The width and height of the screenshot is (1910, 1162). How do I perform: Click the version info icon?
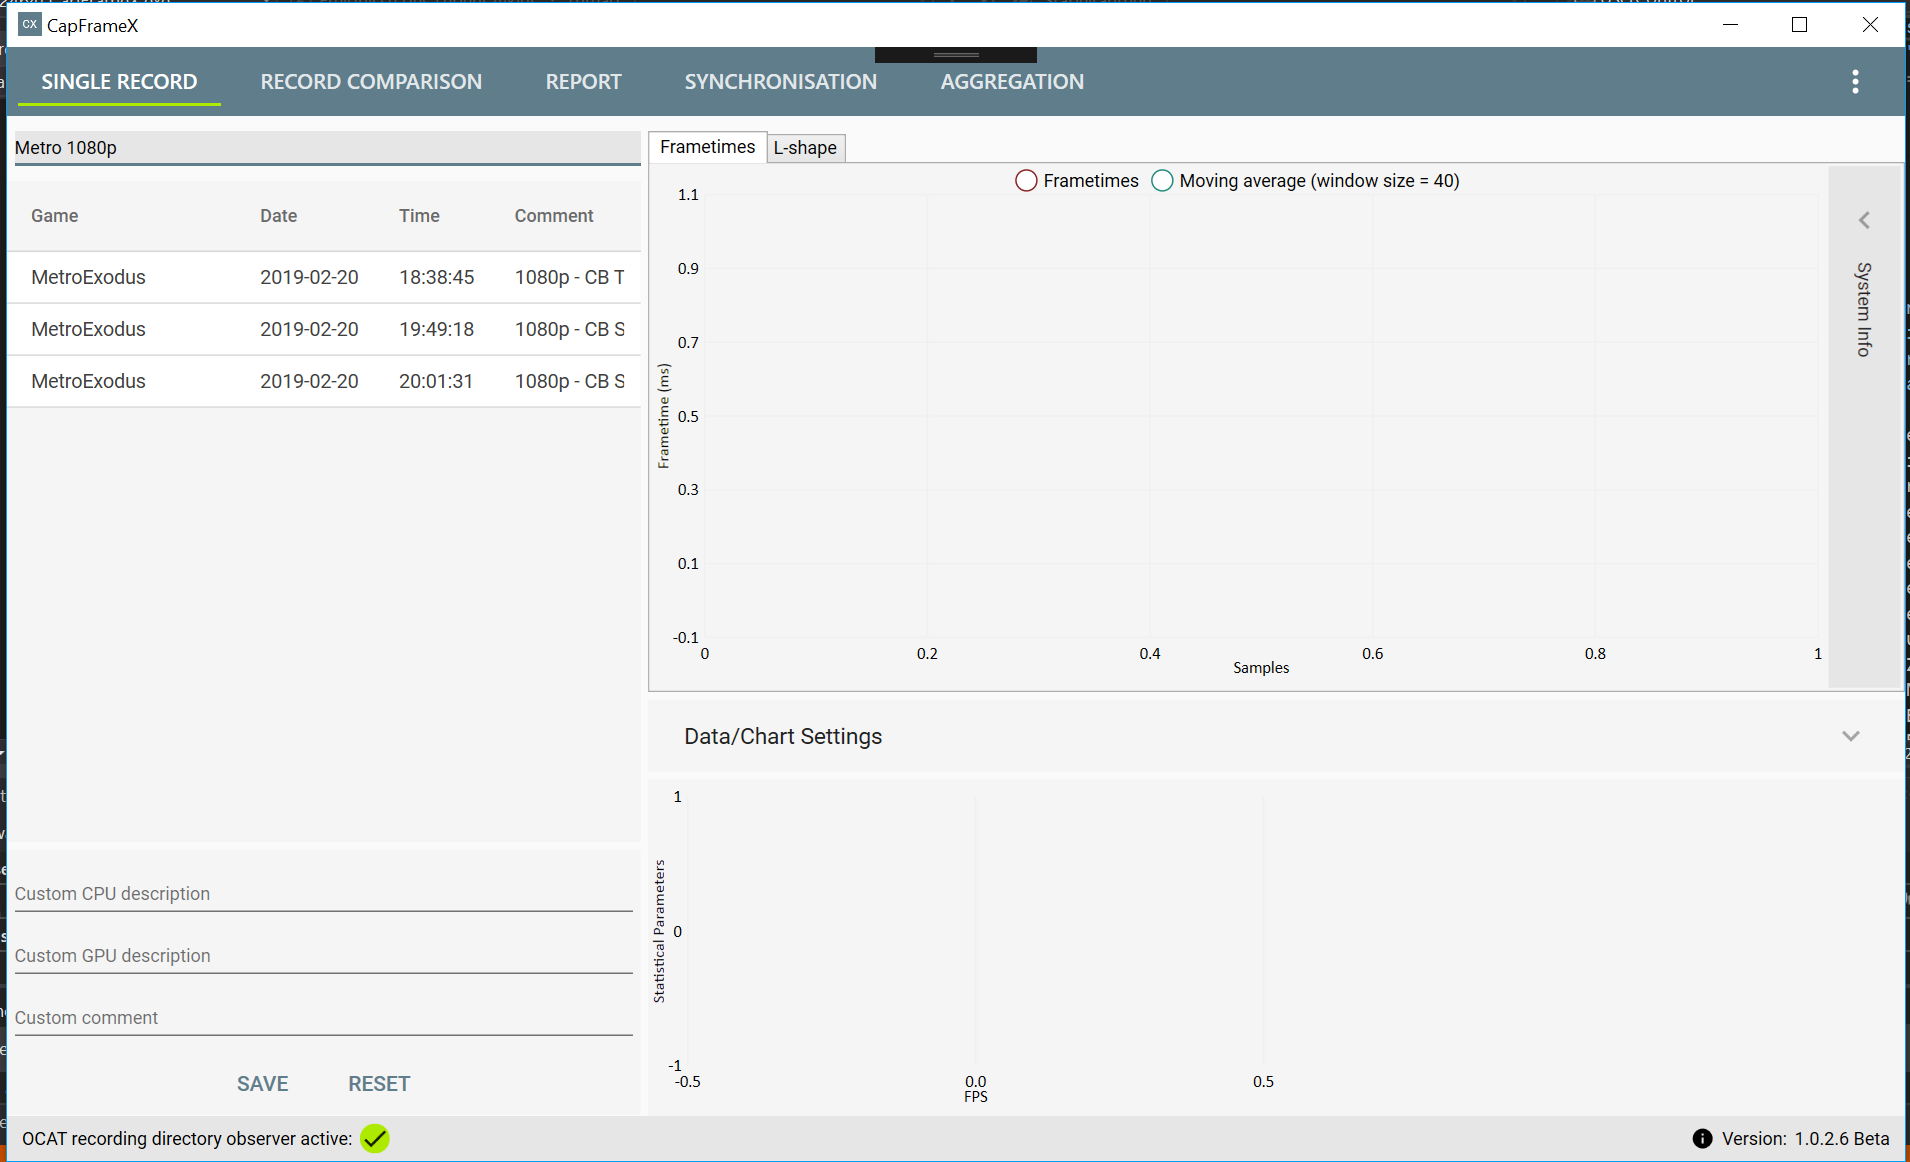pos(1702,1139)
